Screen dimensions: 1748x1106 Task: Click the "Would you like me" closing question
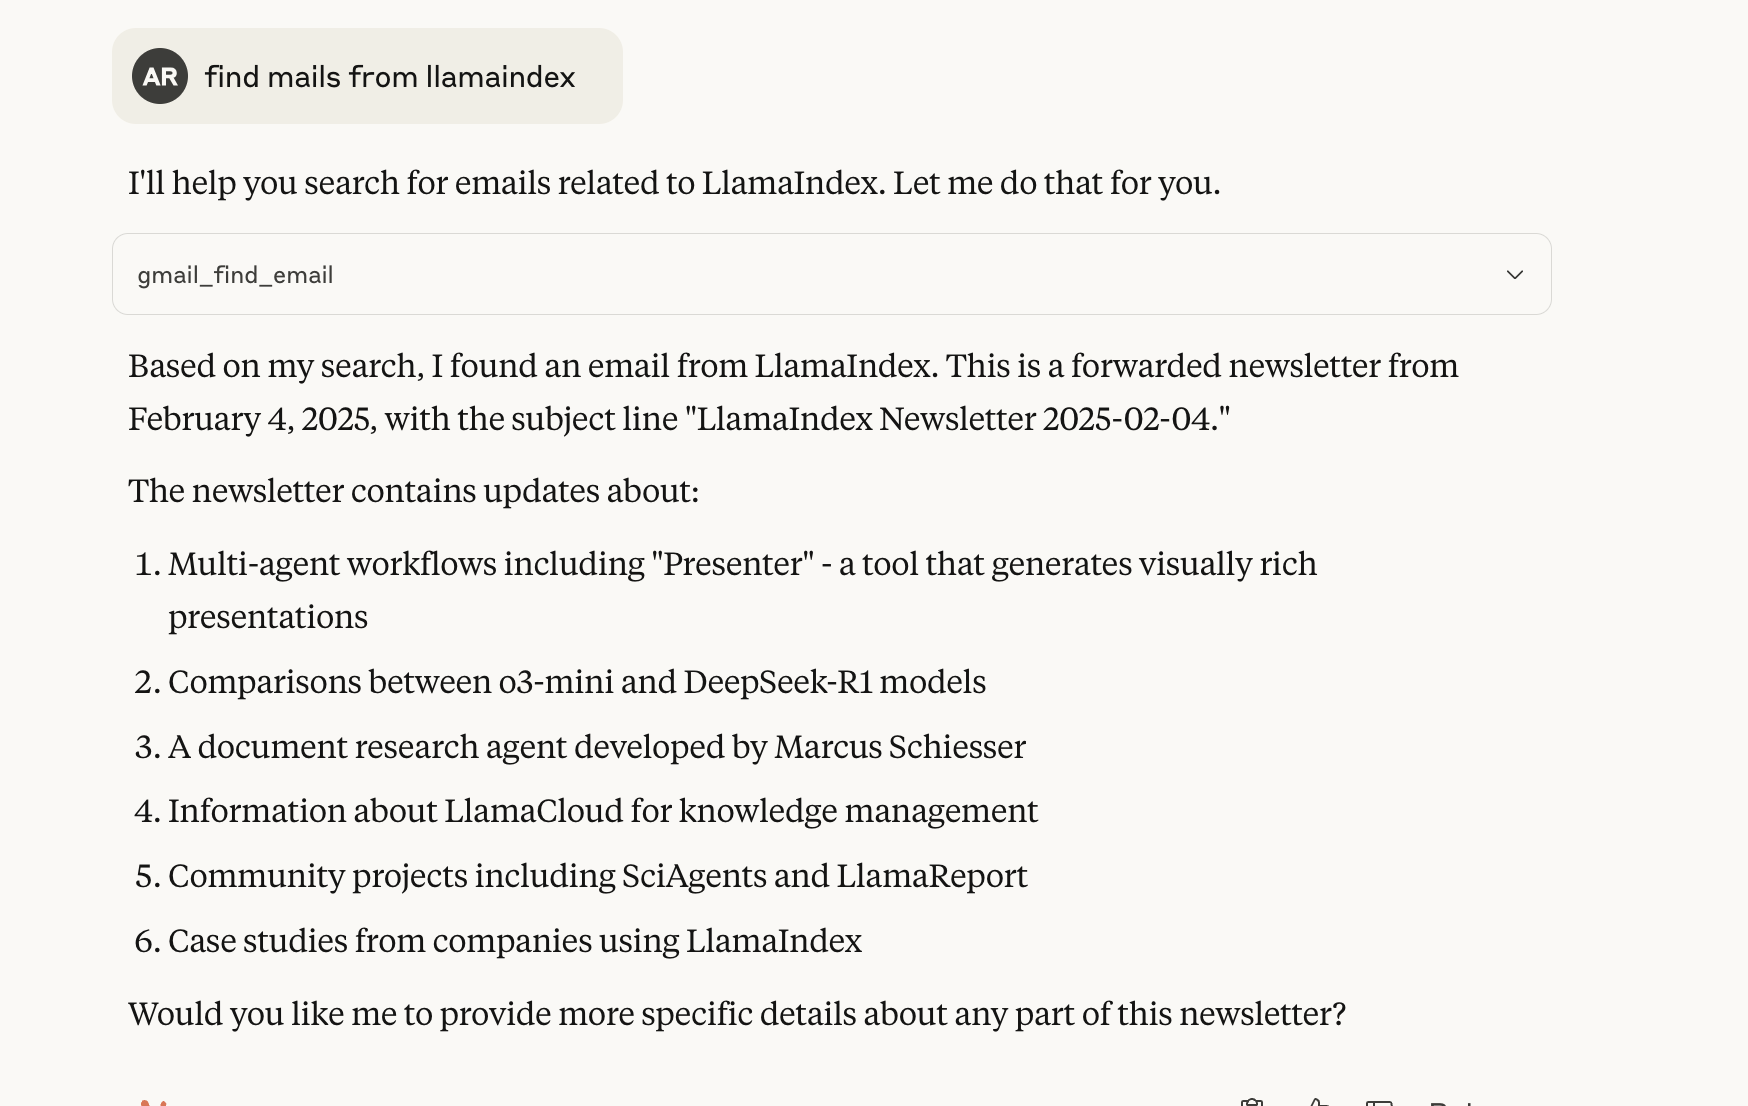click(x=736, y=1014)
